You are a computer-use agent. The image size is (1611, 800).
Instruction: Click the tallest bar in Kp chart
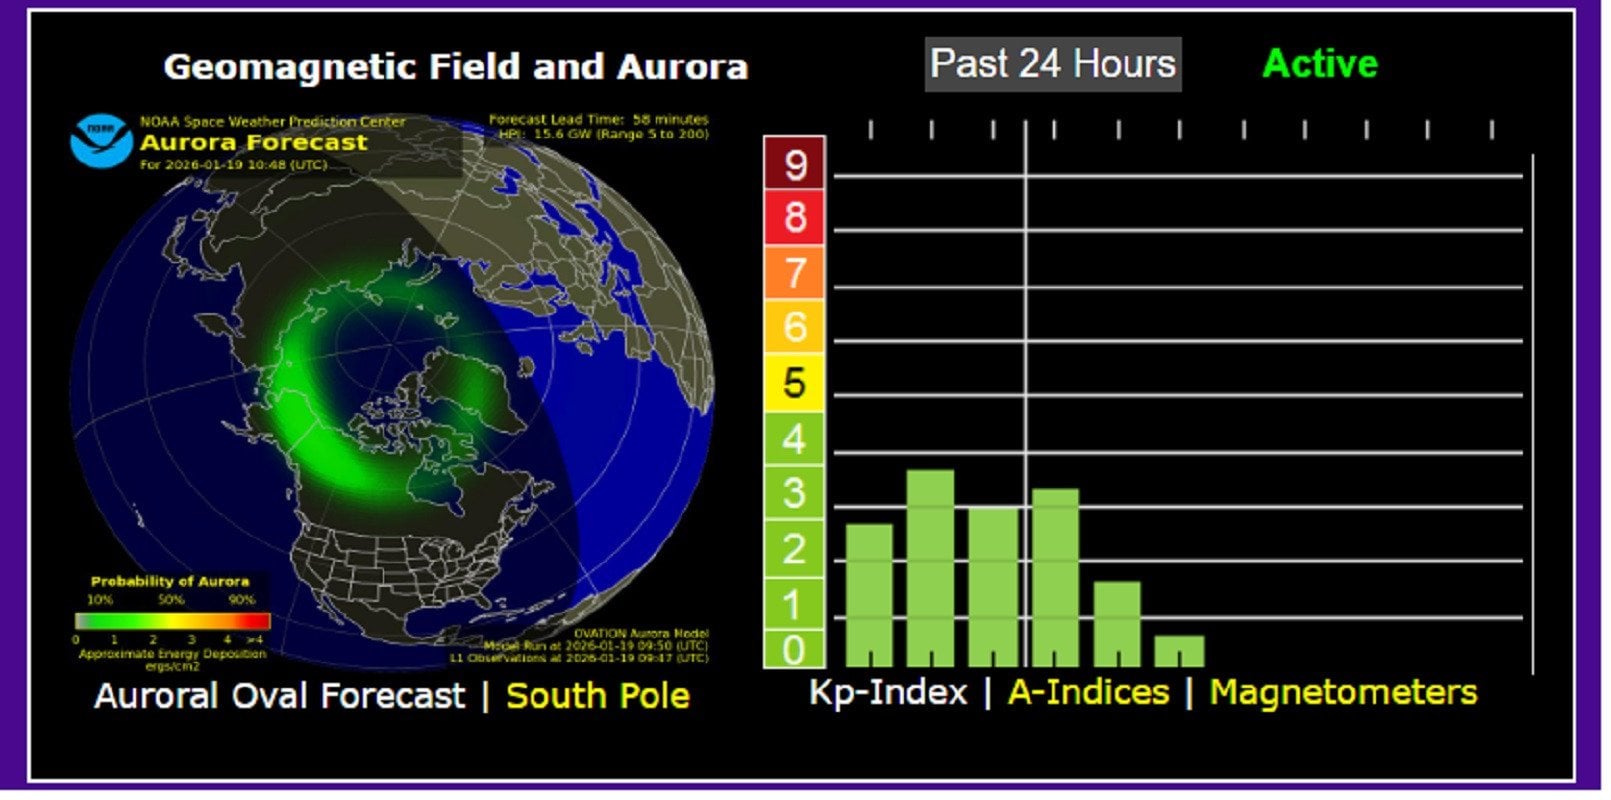(x=930, y=568)
